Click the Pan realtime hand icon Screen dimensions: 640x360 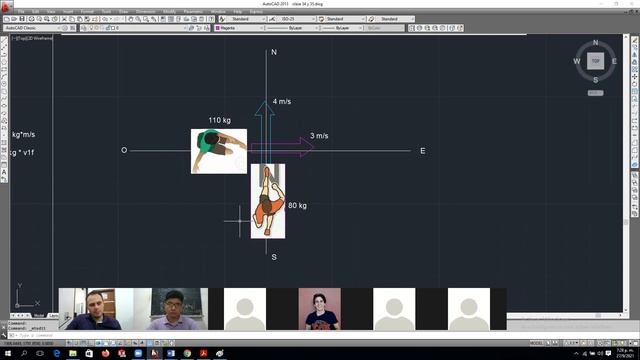131,19
